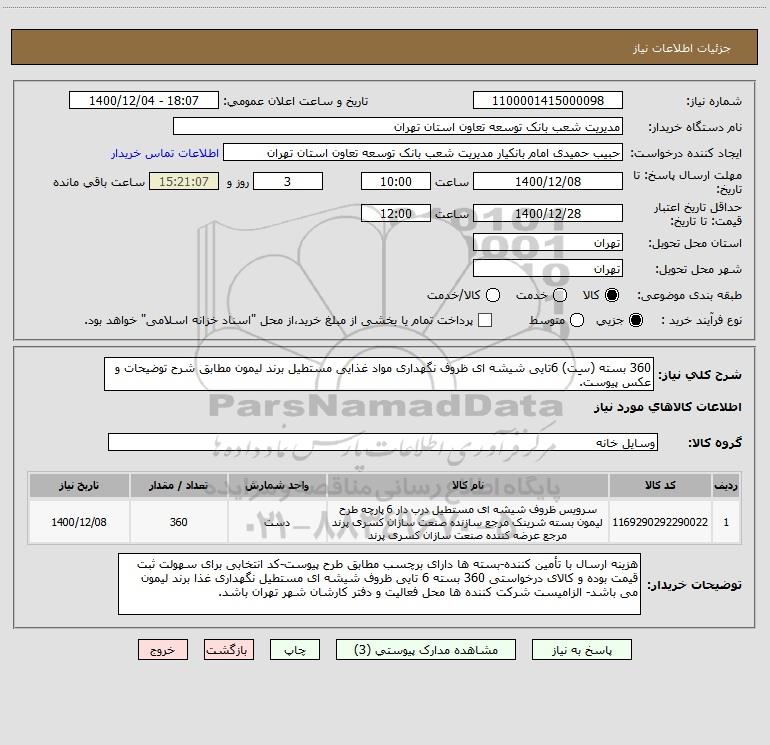Image resolution: width=770 pixels, height=745 pixels.
Task: Click the unit cell دست
Action: 277,522
